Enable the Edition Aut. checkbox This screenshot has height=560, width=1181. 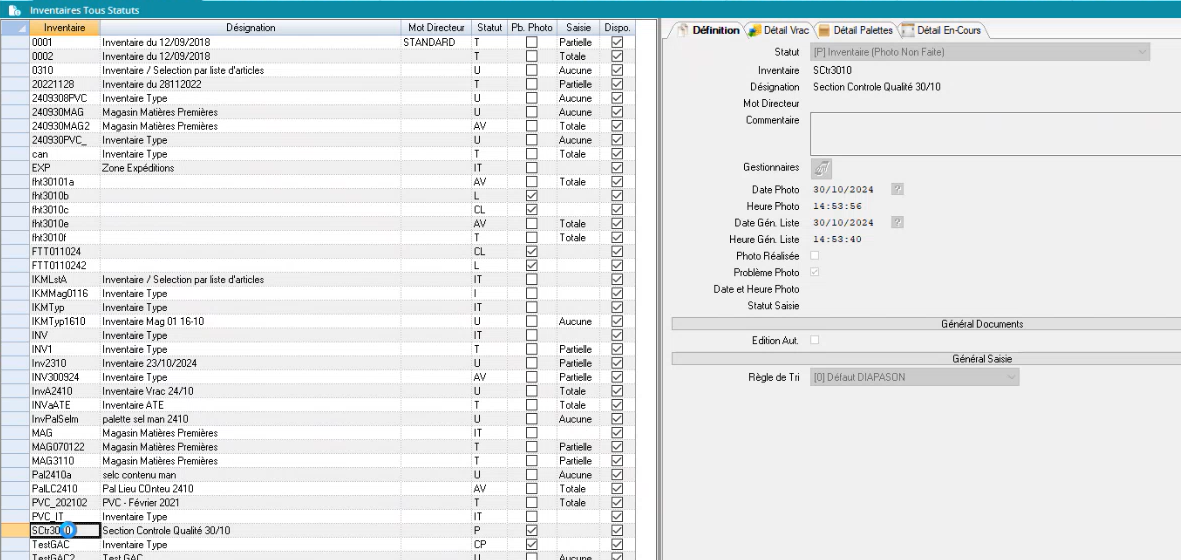point(814,341)
